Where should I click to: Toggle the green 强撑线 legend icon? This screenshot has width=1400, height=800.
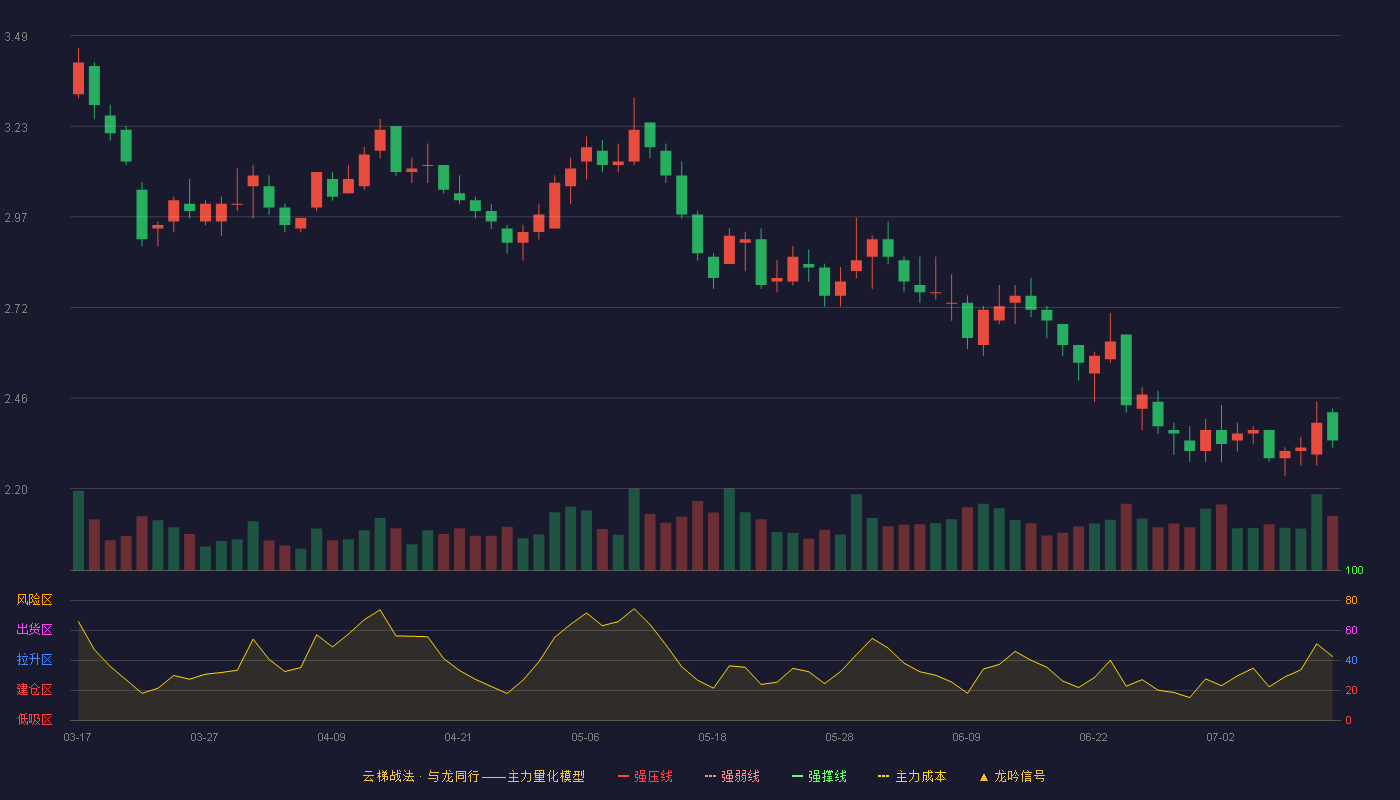(x=798, y=776)
